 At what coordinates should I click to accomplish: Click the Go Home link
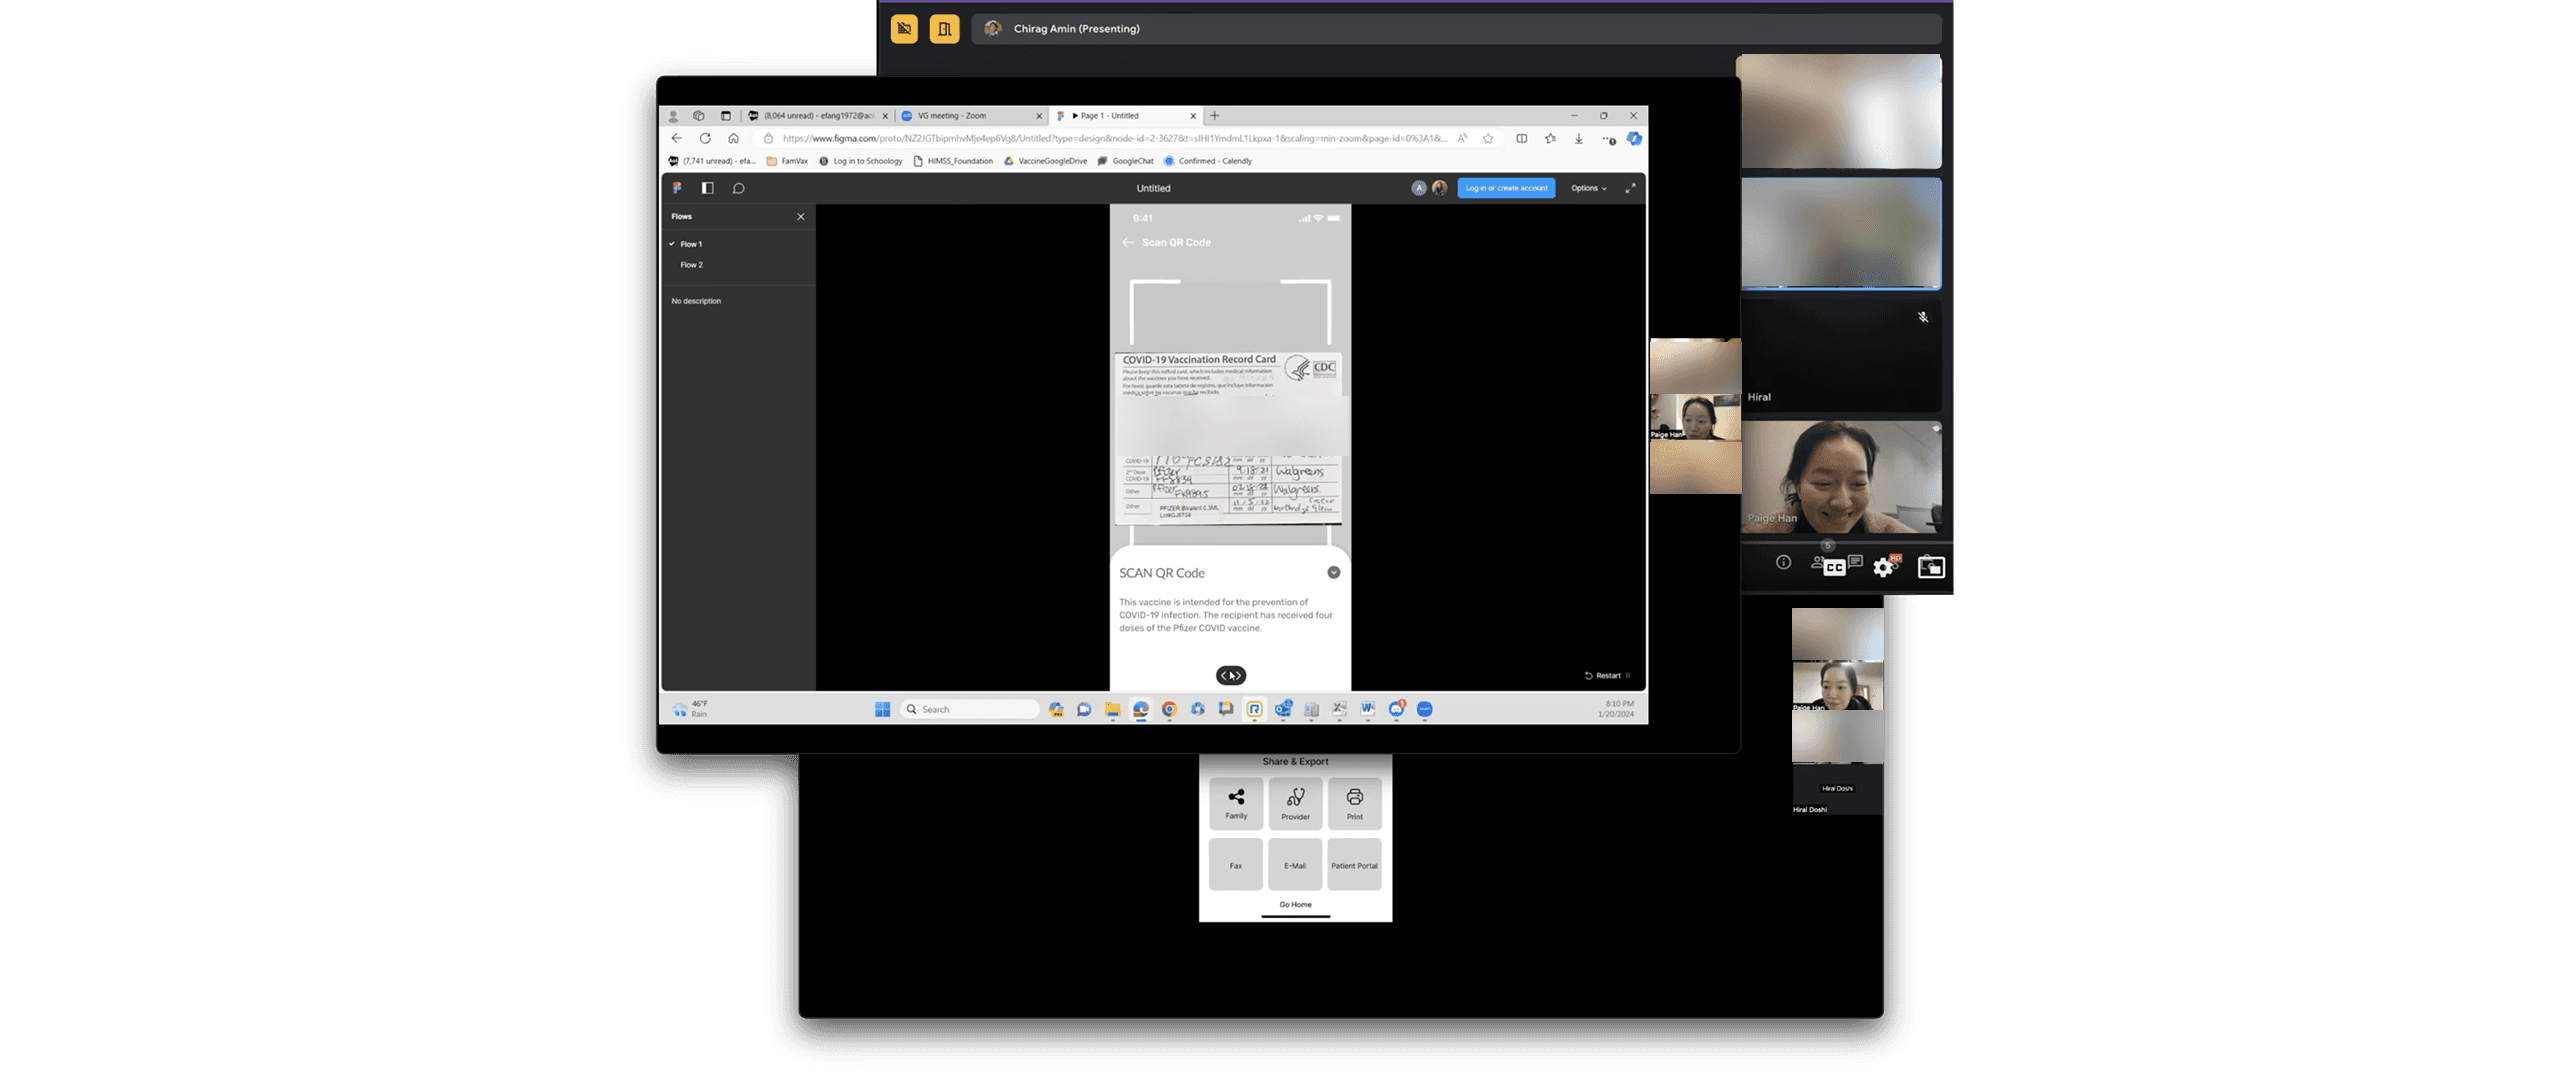click(x=1295, y=905)
